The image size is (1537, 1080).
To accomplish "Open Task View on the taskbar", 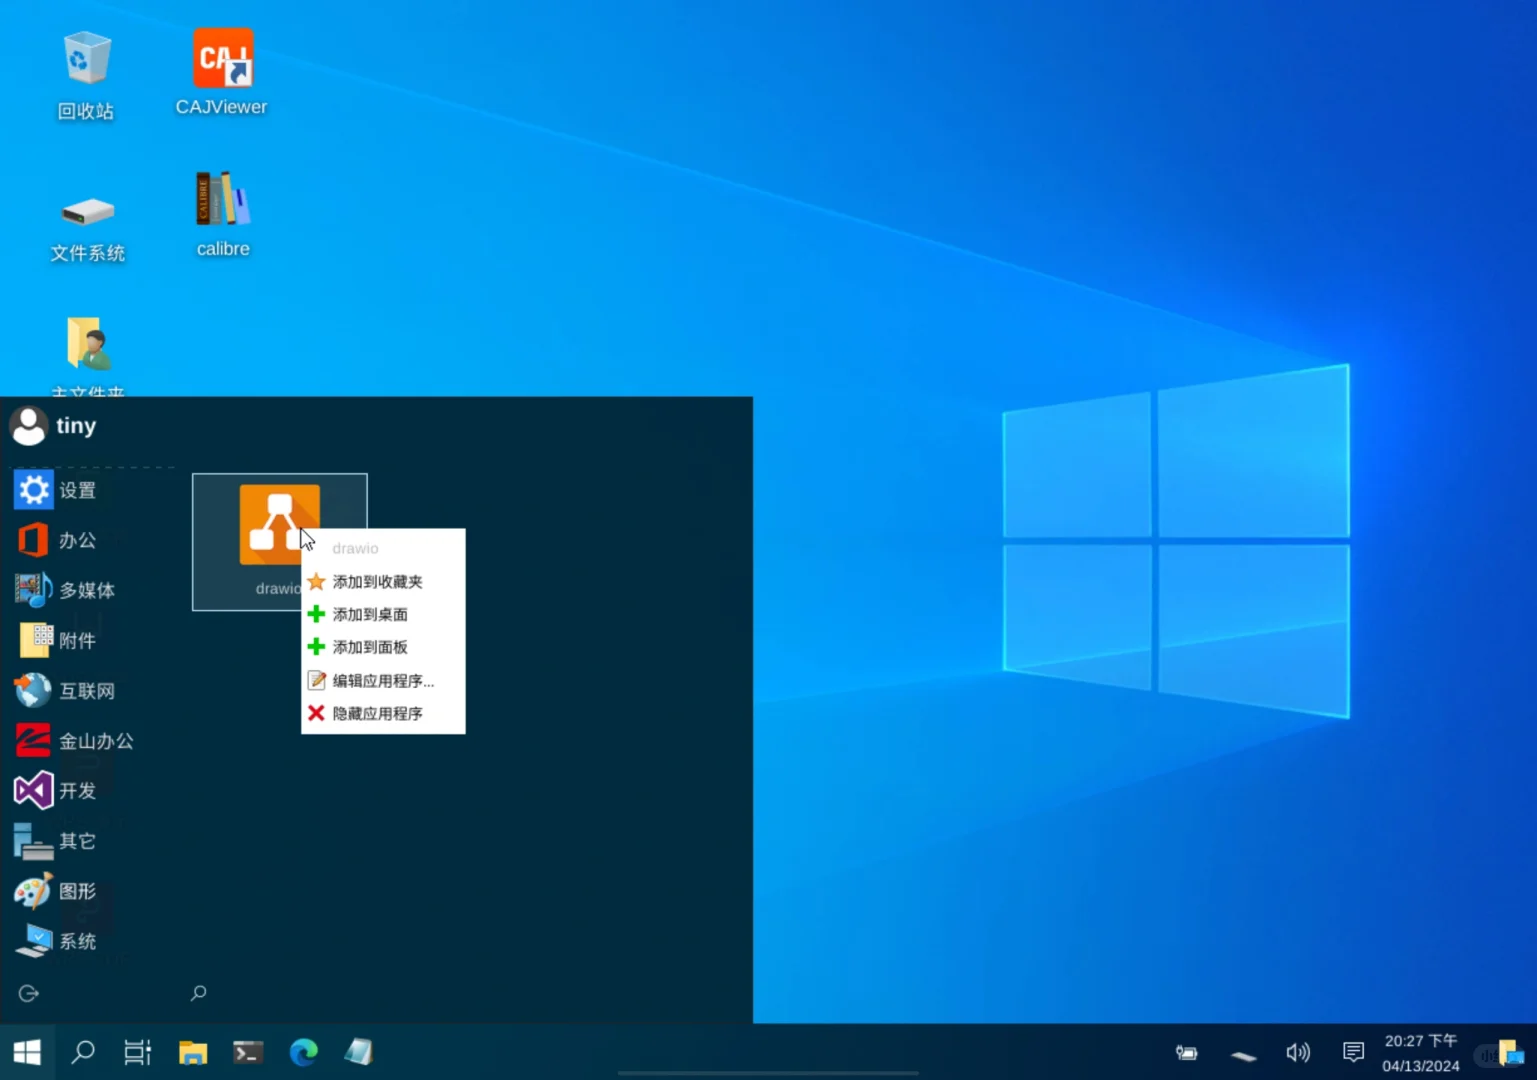I will click(x=137, y=1052).
